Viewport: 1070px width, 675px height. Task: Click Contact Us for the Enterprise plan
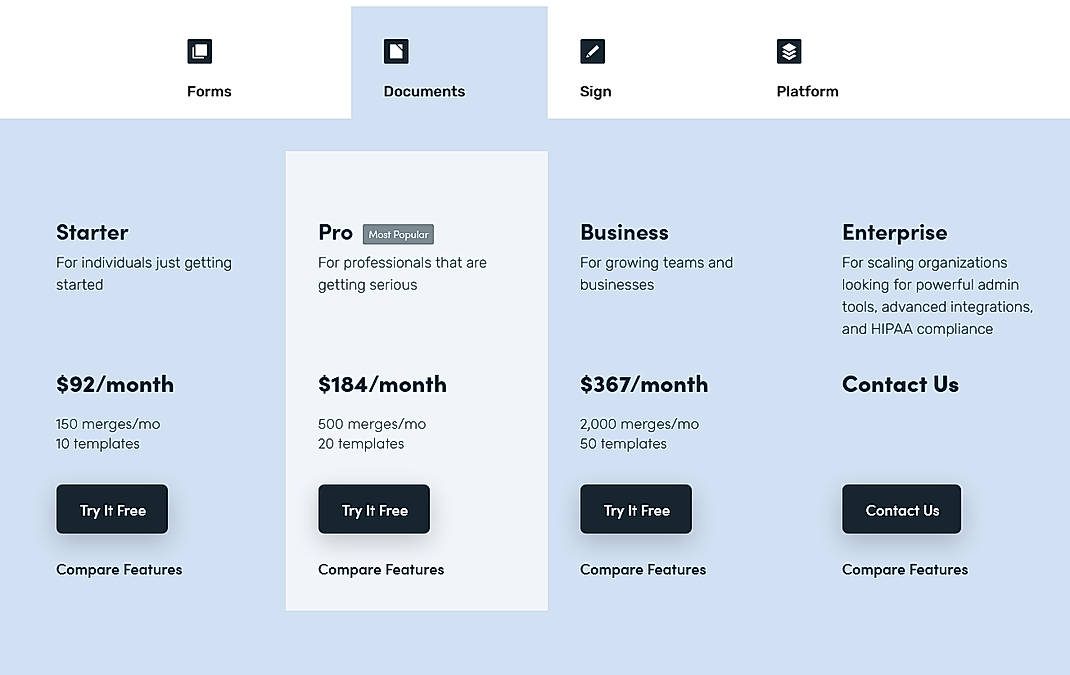coord(901,509)
